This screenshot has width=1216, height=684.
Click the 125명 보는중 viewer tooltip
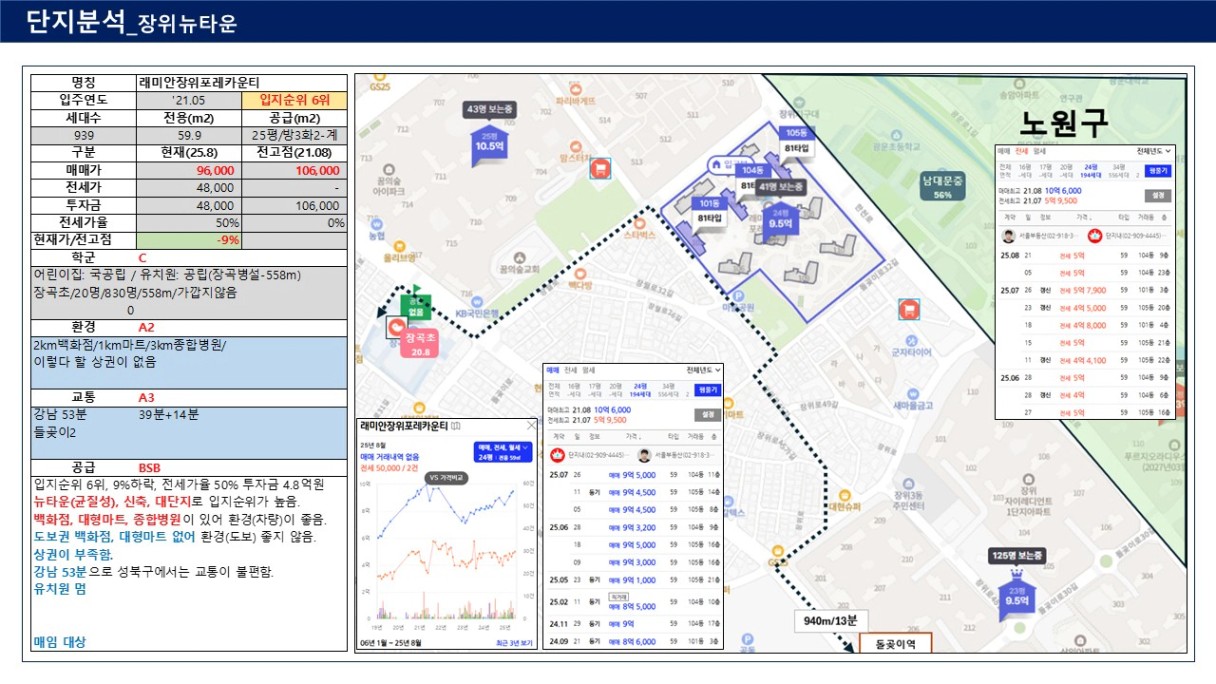tap(1015, 555)
